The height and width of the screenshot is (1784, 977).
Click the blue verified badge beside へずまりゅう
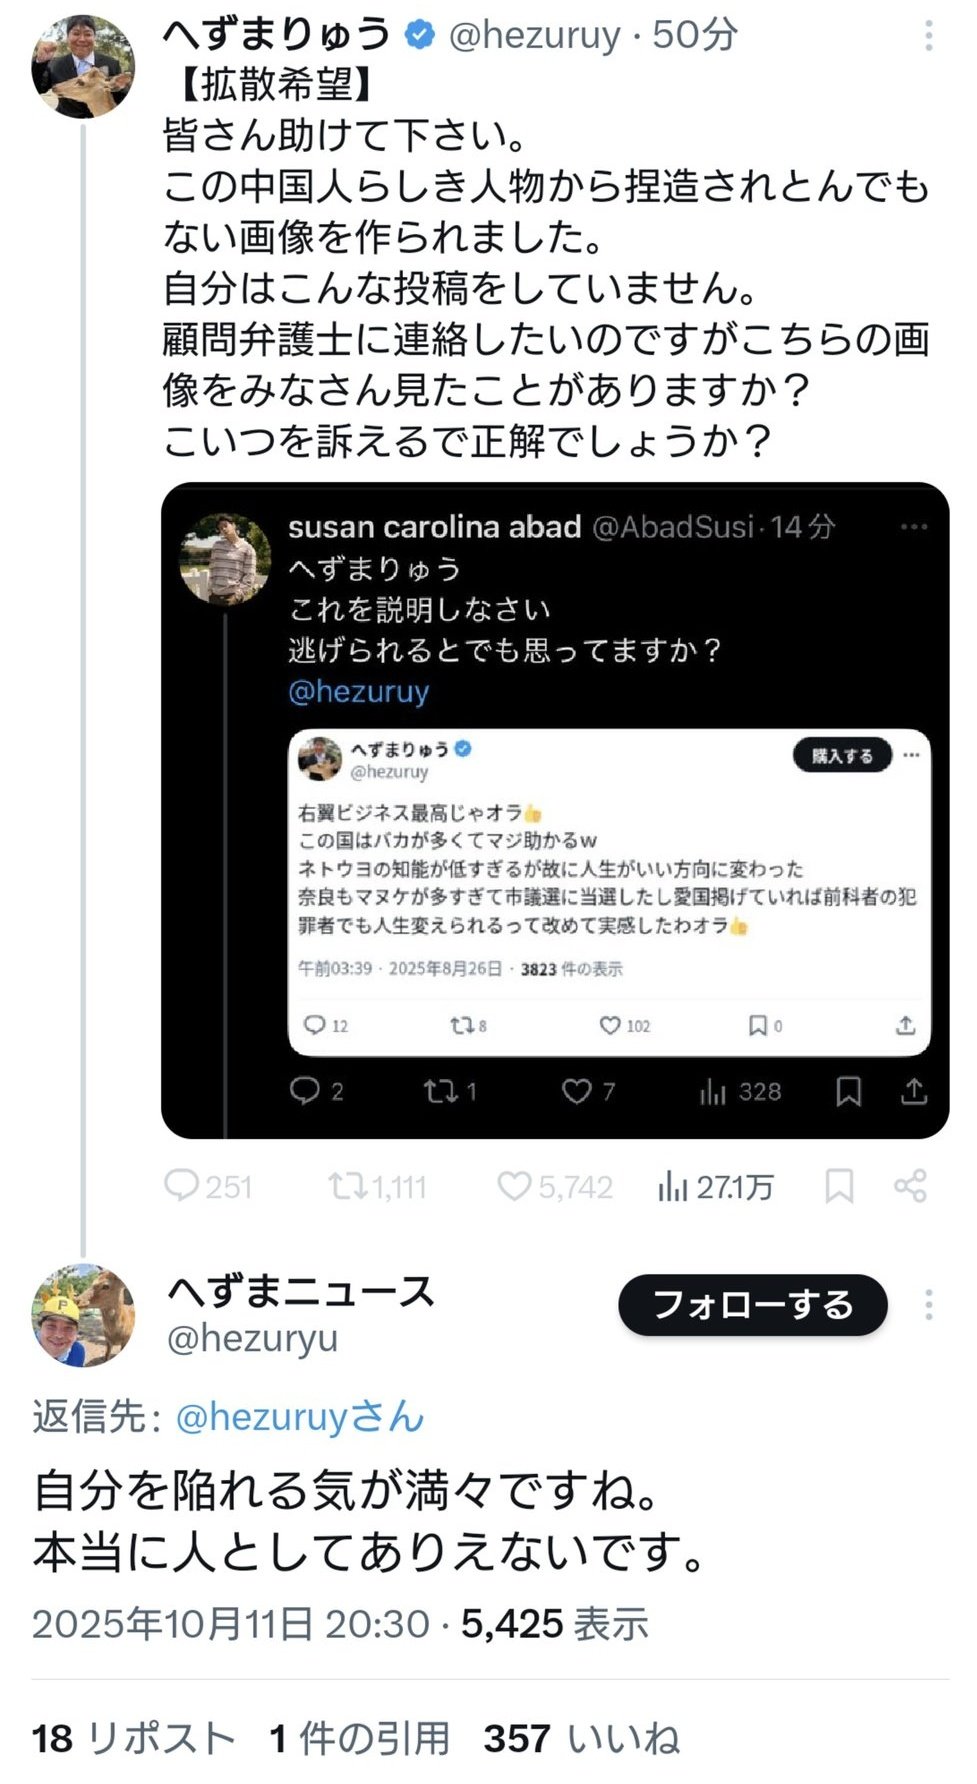[420, 35]
